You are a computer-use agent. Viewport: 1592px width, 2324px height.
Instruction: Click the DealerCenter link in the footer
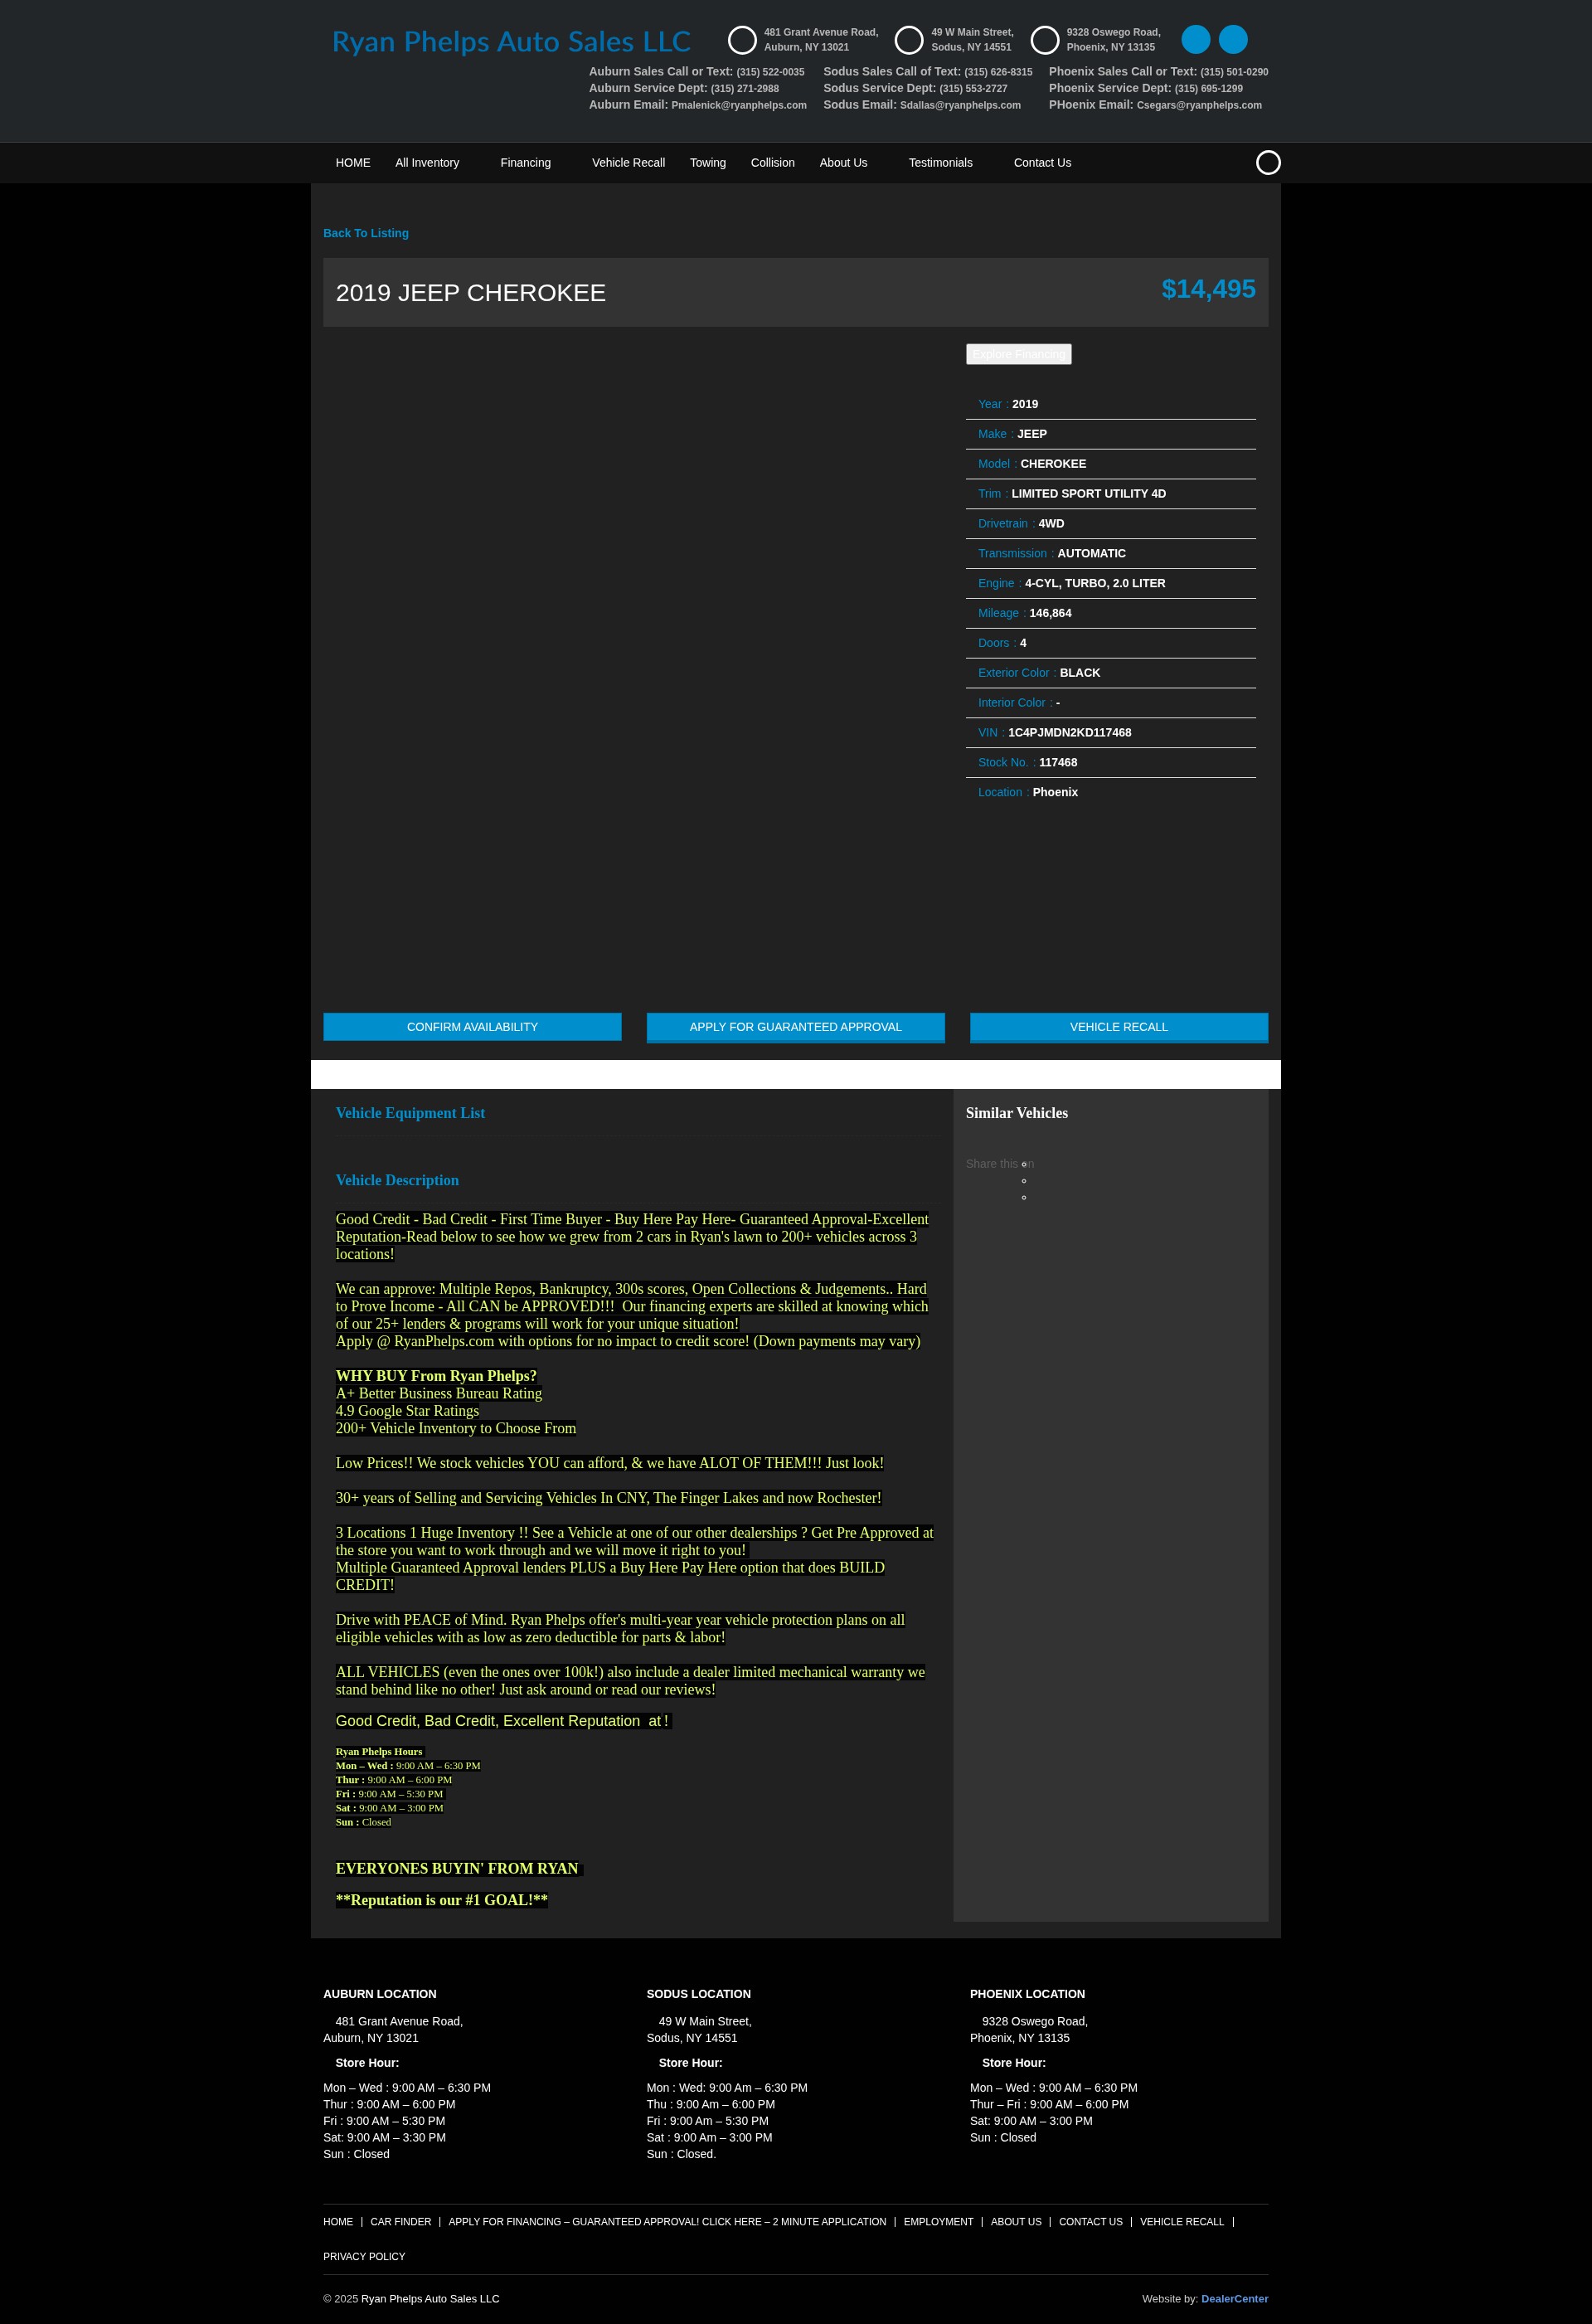click(x=1234, y=2299)
